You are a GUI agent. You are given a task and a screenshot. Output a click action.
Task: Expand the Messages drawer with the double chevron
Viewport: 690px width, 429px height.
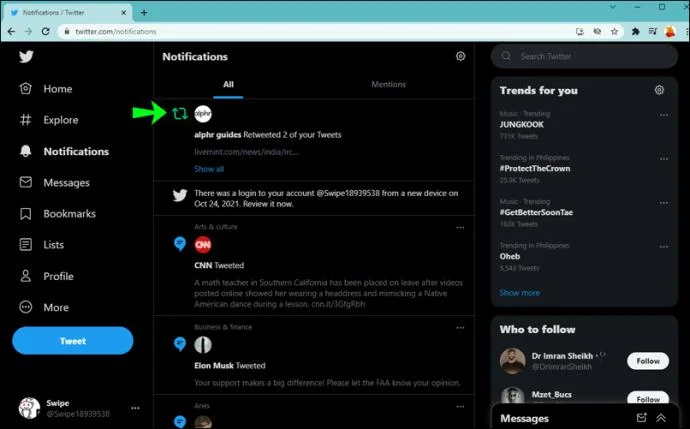(x=661, y=418)
